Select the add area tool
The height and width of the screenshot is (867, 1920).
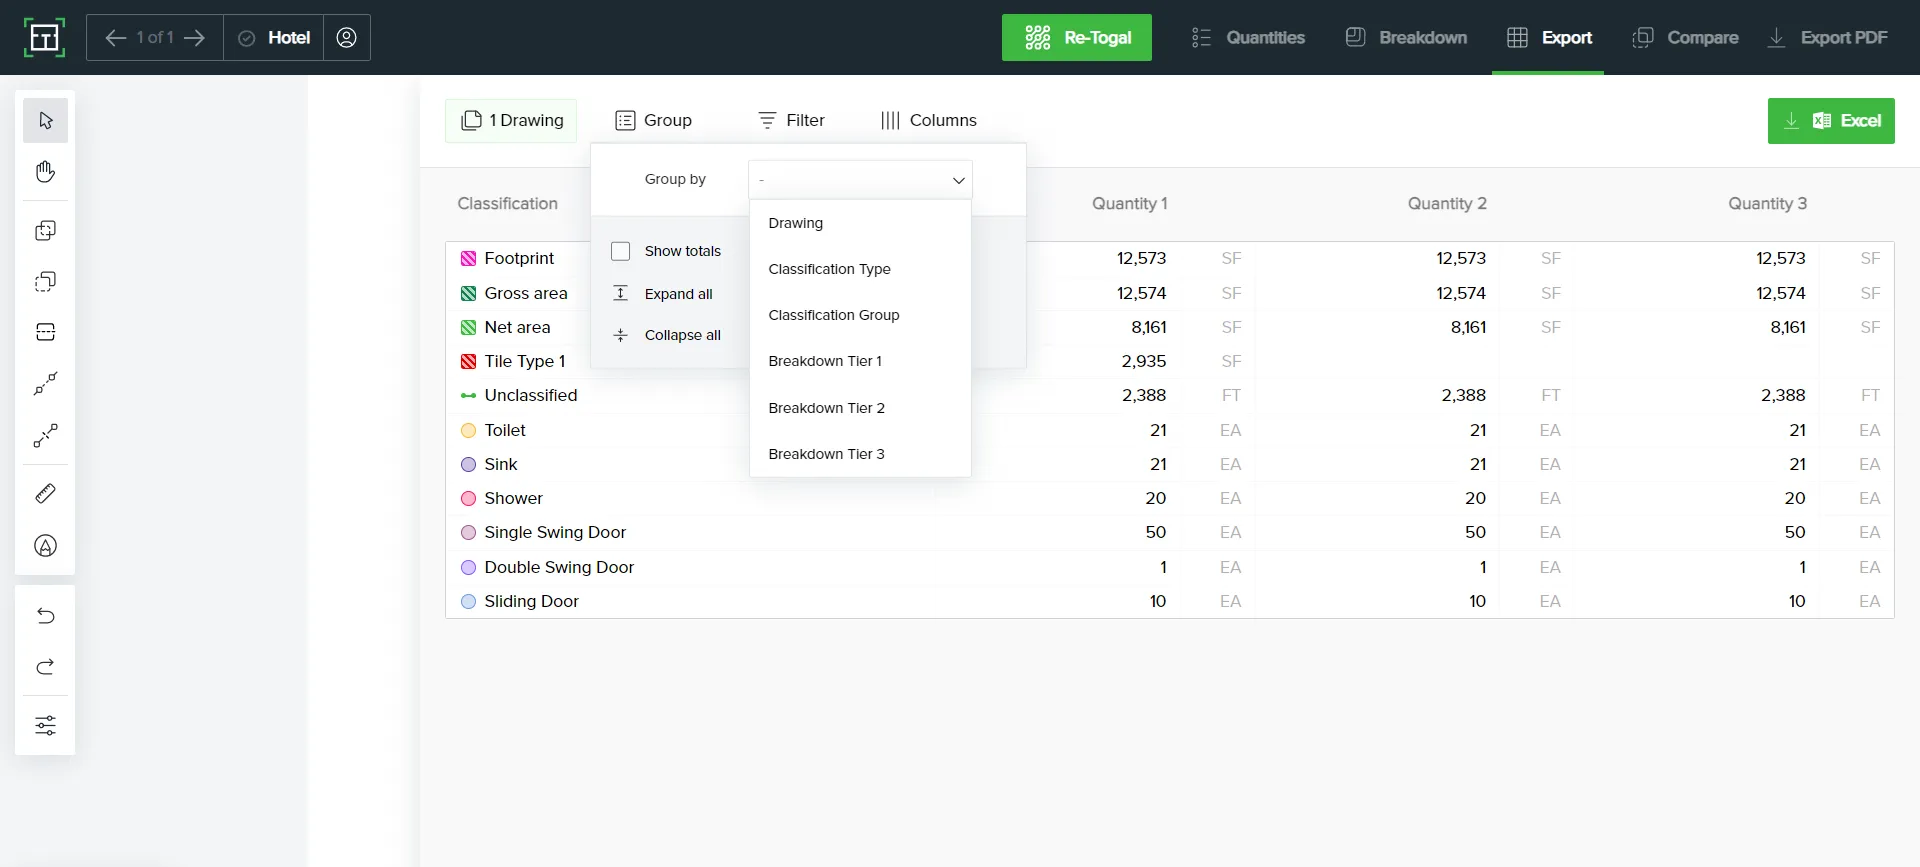coord(45,231)
